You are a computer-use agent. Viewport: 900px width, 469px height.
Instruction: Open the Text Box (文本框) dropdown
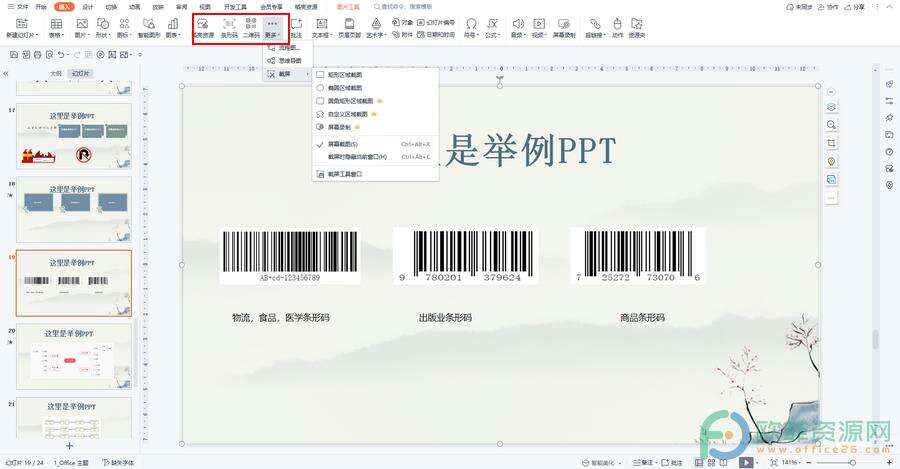[321, 28]
